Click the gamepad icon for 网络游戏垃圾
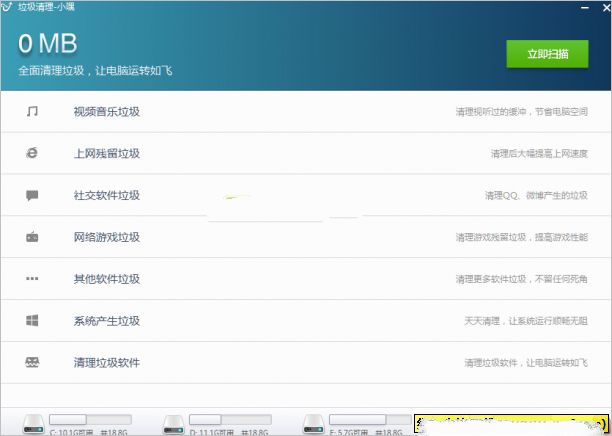Screen dimensions: 612x436 32,237
